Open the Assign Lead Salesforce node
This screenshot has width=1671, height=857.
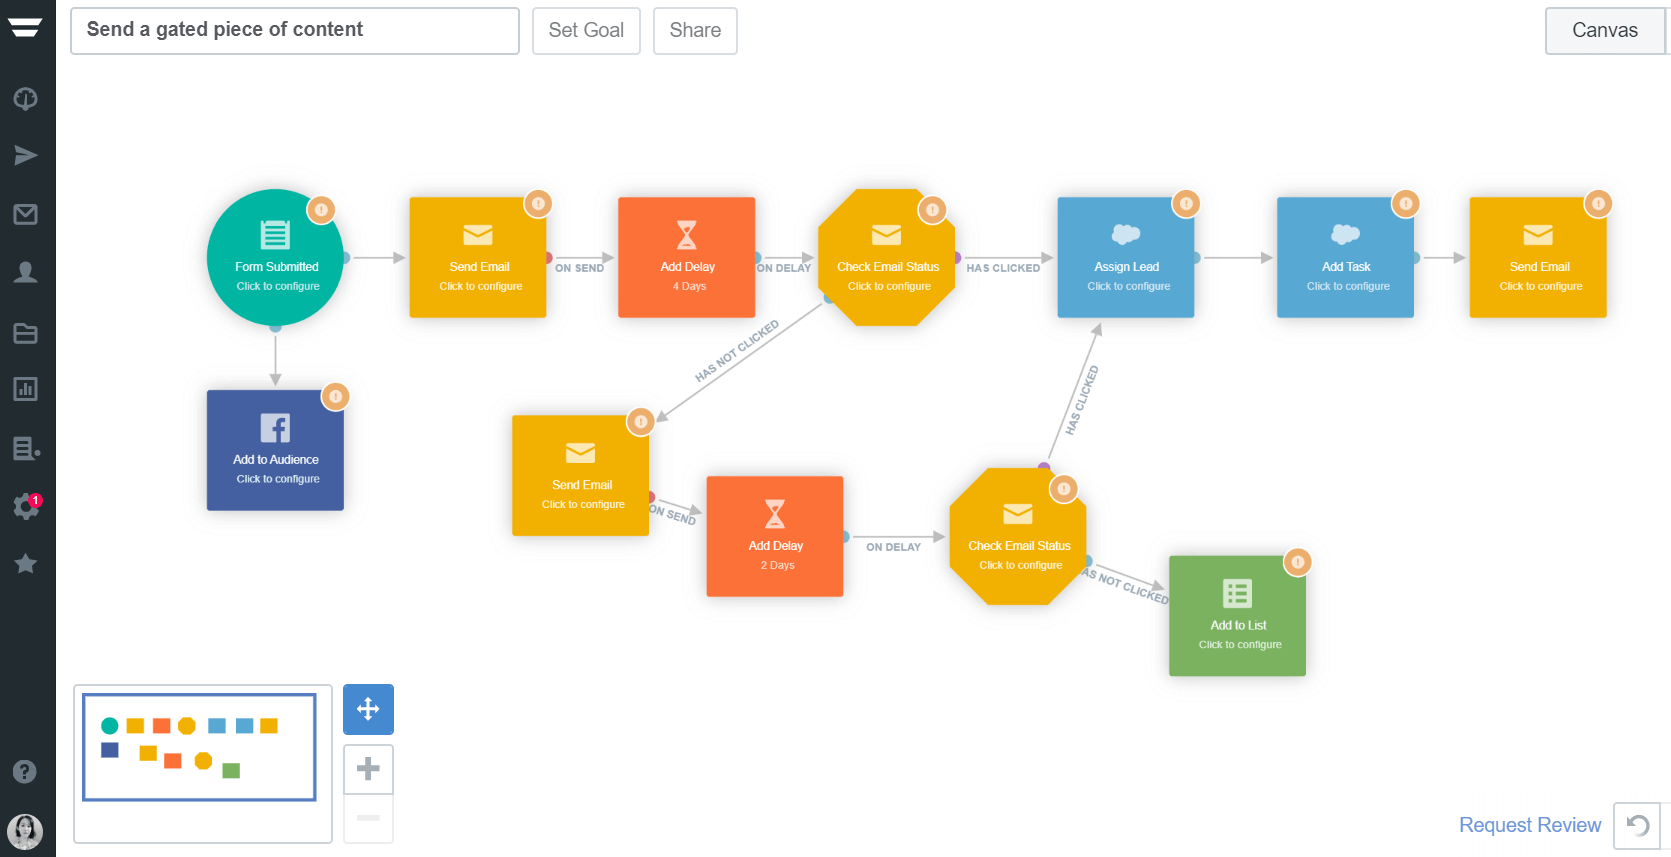[1125, 258]
